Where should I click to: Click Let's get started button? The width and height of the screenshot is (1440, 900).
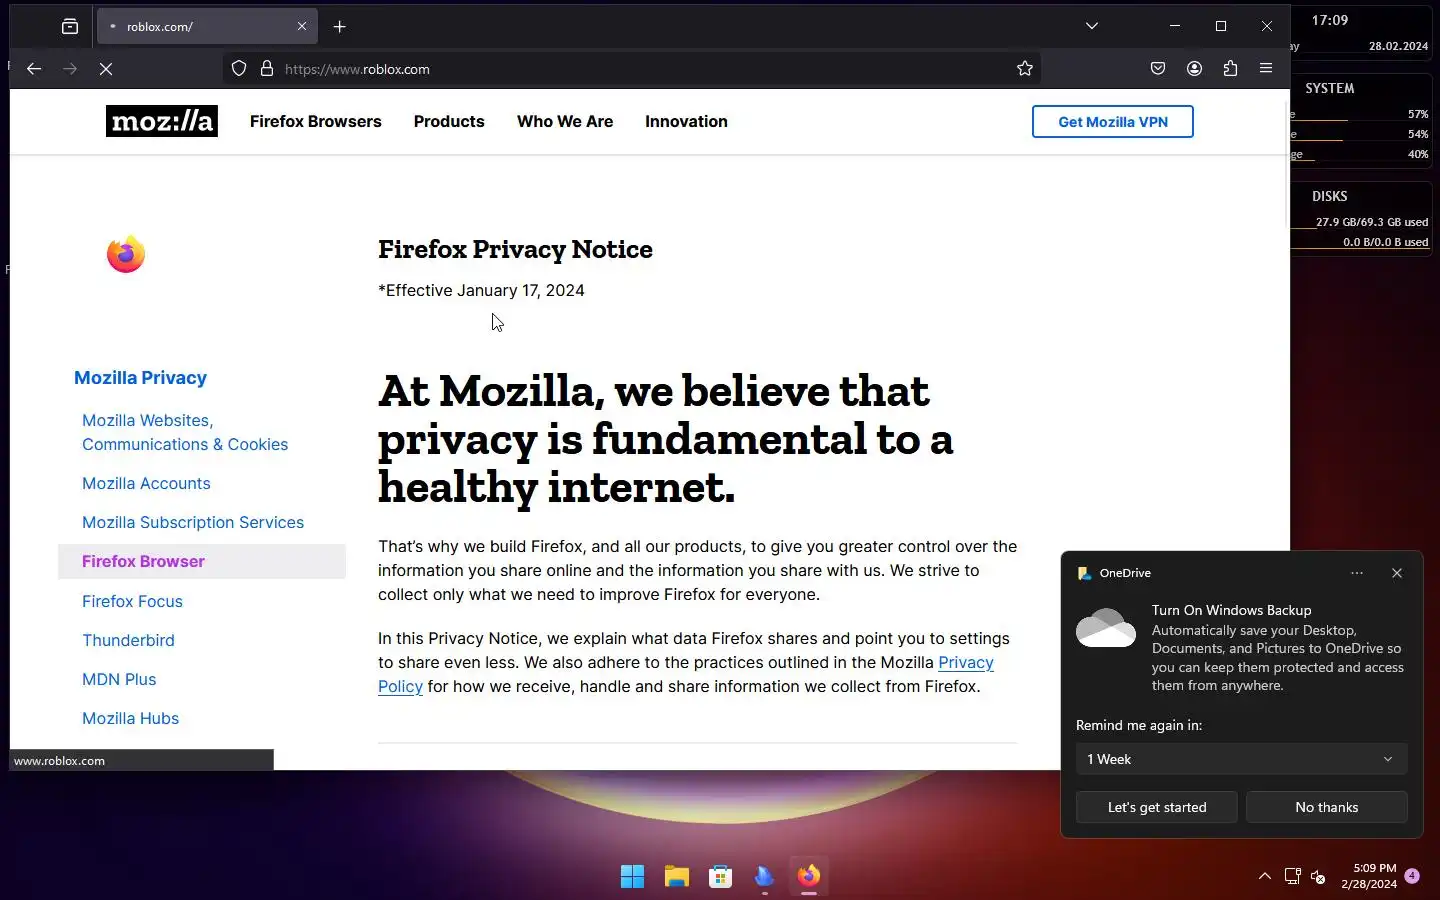pyautogui.click(x=1157, y=807)
